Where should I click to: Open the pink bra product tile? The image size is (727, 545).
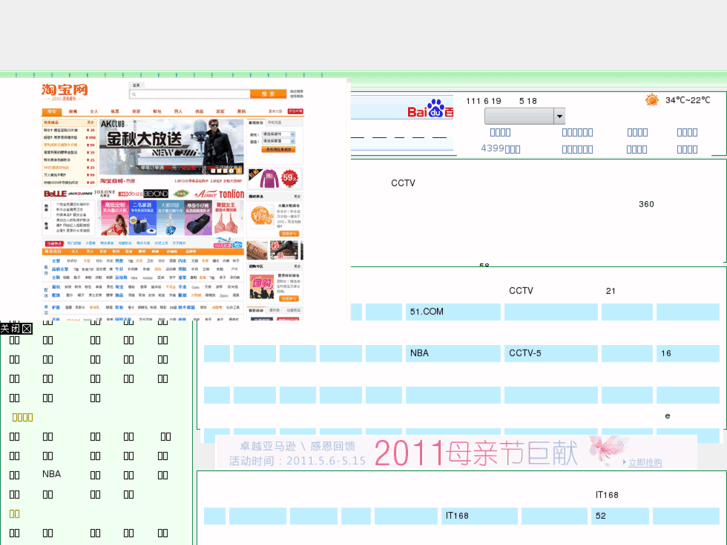(225, 218)
